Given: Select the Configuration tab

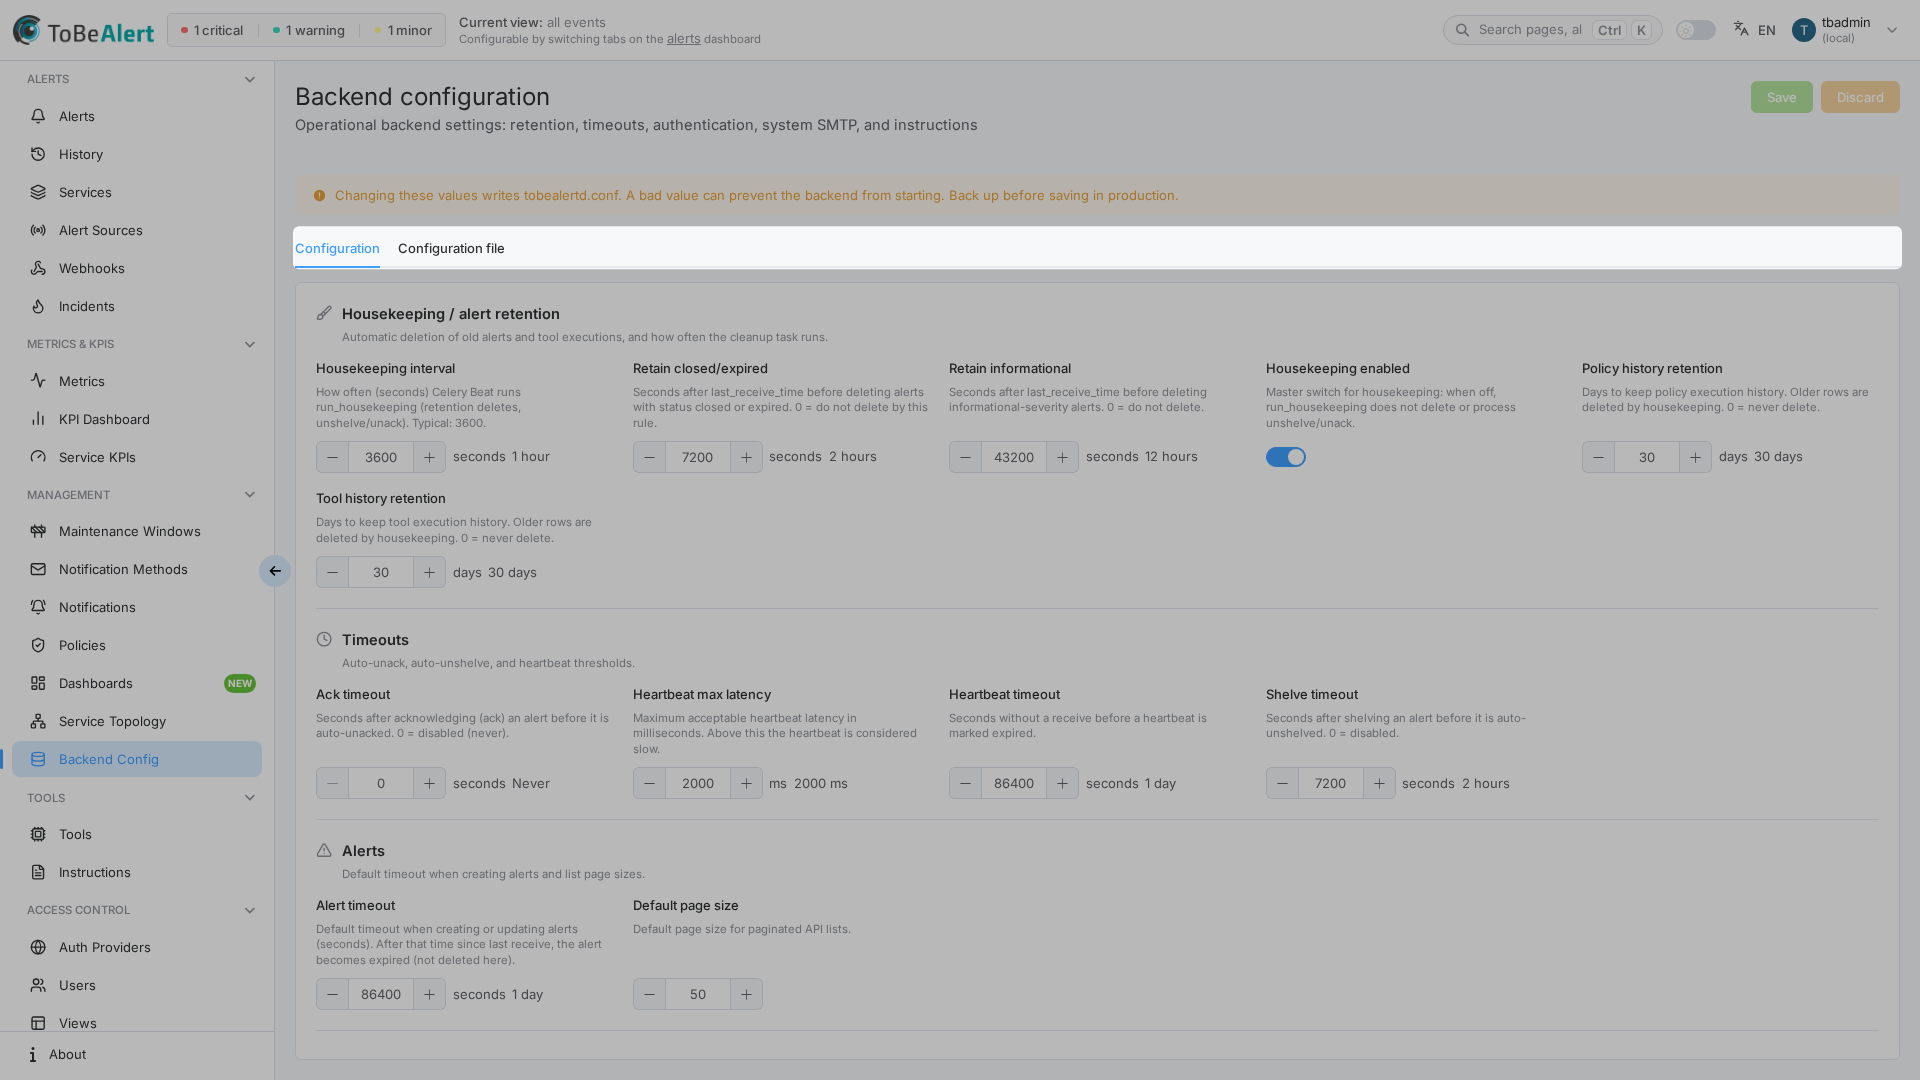Looking at the screenshot, I should (x=337, y=248).
